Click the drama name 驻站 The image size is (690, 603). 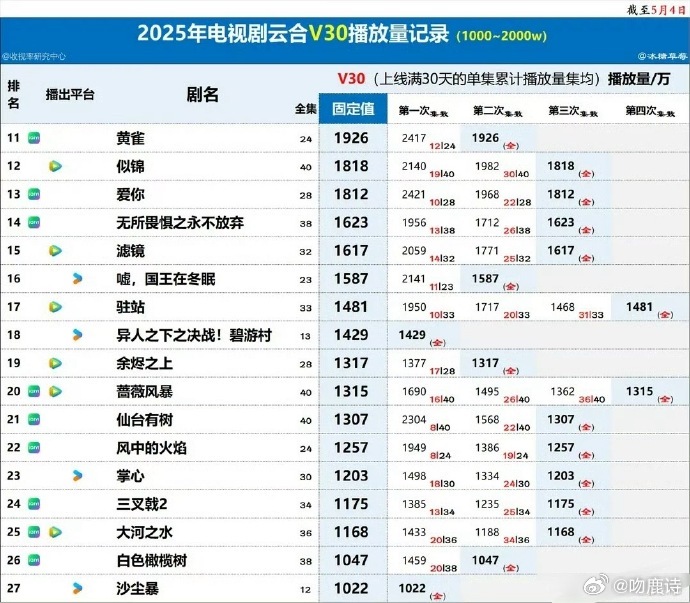tap(131, 307)
